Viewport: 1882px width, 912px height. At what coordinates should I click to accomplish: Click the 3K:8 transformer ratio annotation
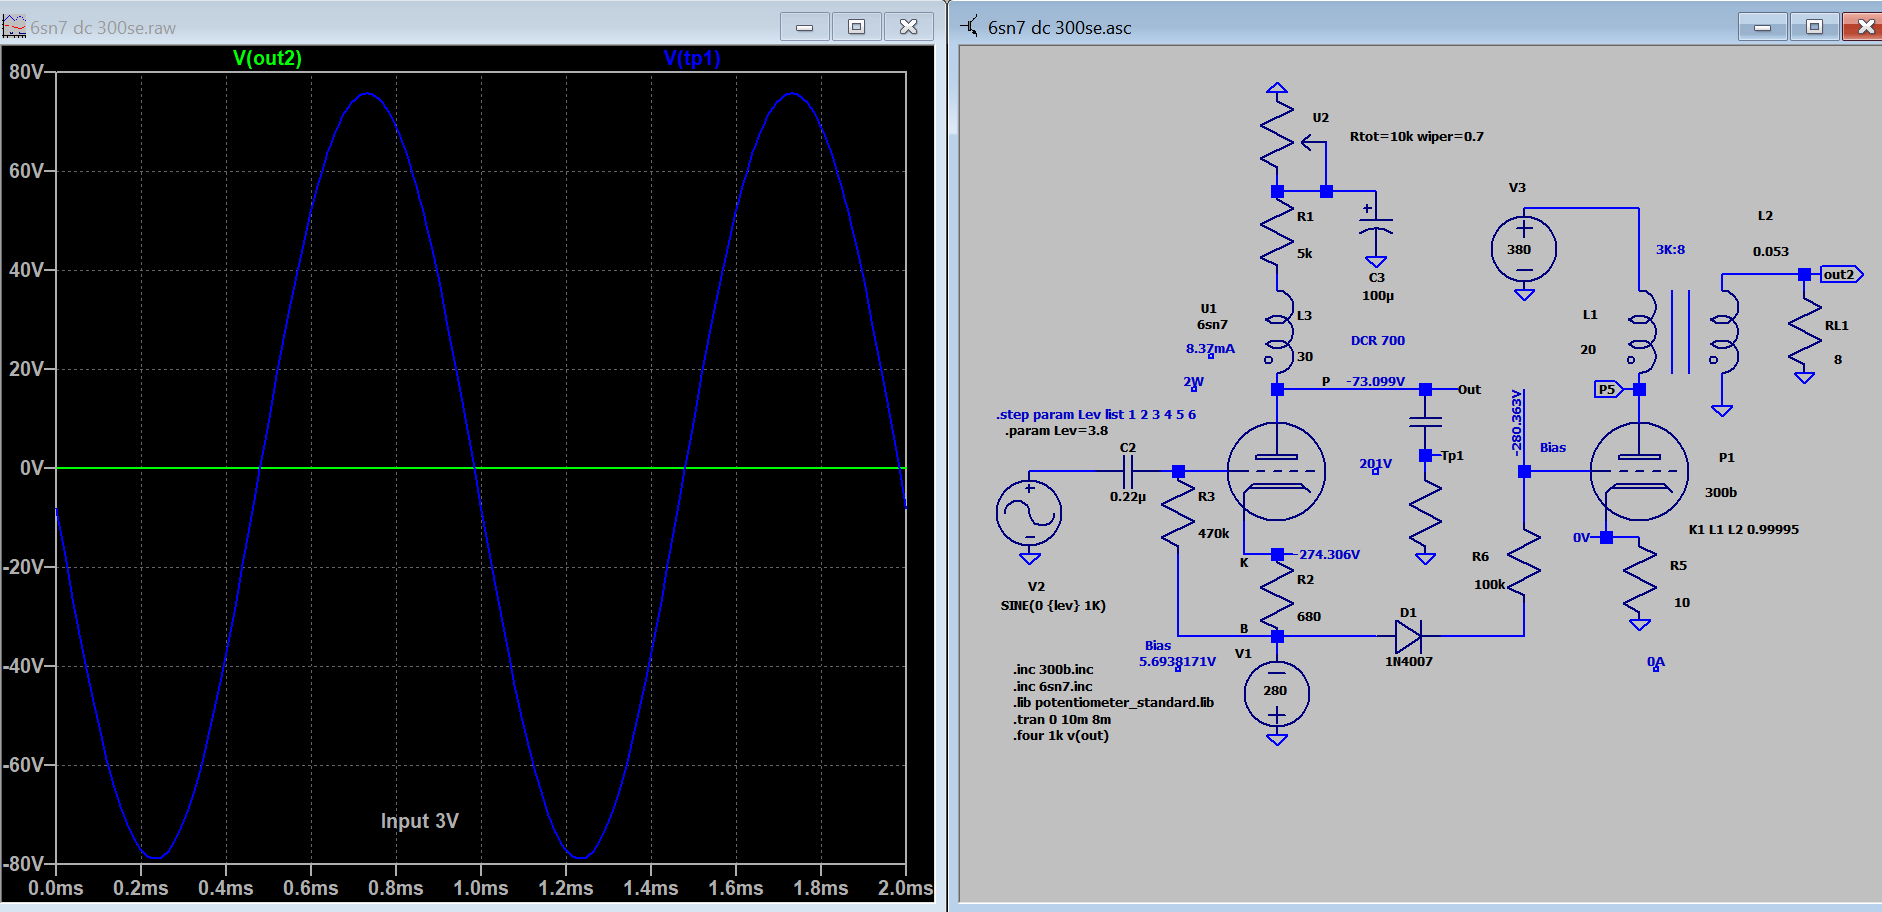tap(1670, 249)
